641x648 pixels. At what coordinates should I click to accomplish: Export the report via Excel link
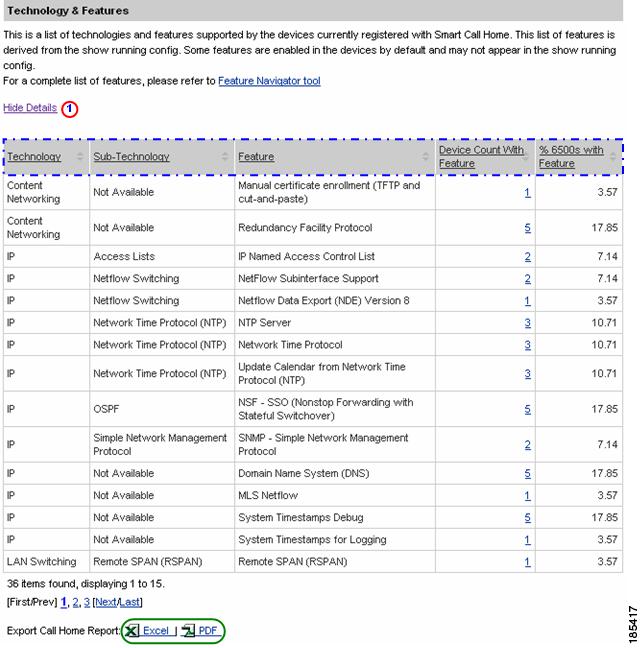[x=156, y=631]
